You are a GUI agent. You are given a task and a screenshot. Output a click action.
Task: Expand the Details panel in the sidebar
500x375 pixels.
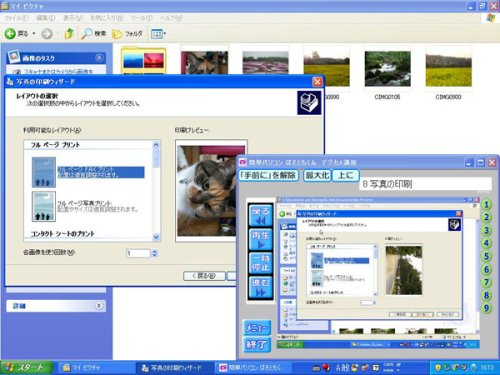[x=99, y=305]
